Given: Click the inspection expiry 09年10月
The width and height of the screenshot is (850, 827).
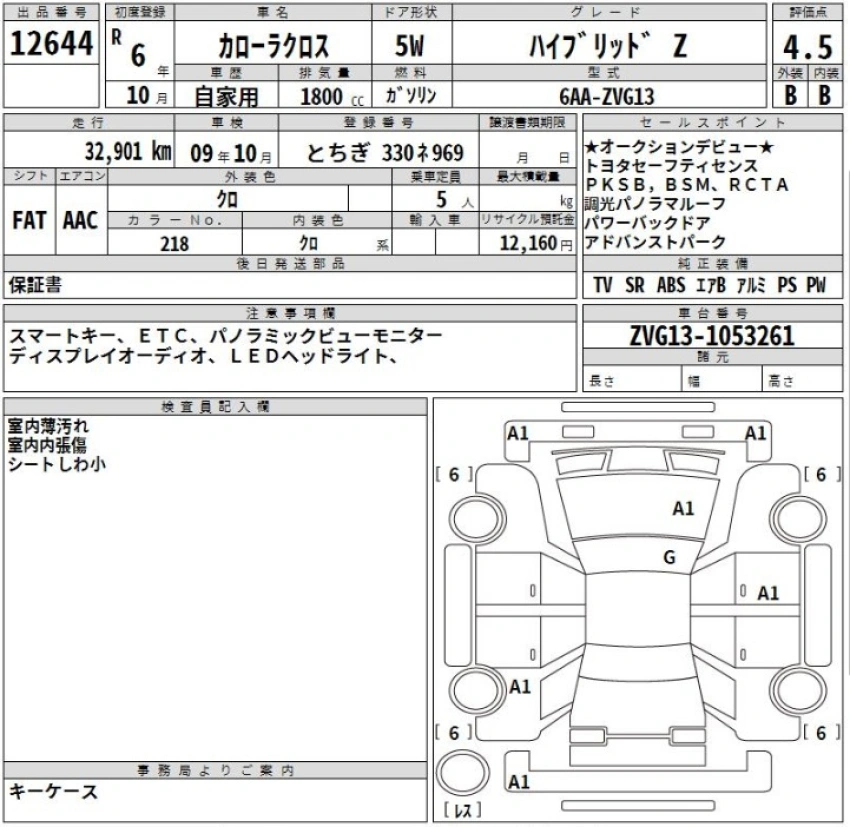Looking at the screenshot, I should point(231,153).
